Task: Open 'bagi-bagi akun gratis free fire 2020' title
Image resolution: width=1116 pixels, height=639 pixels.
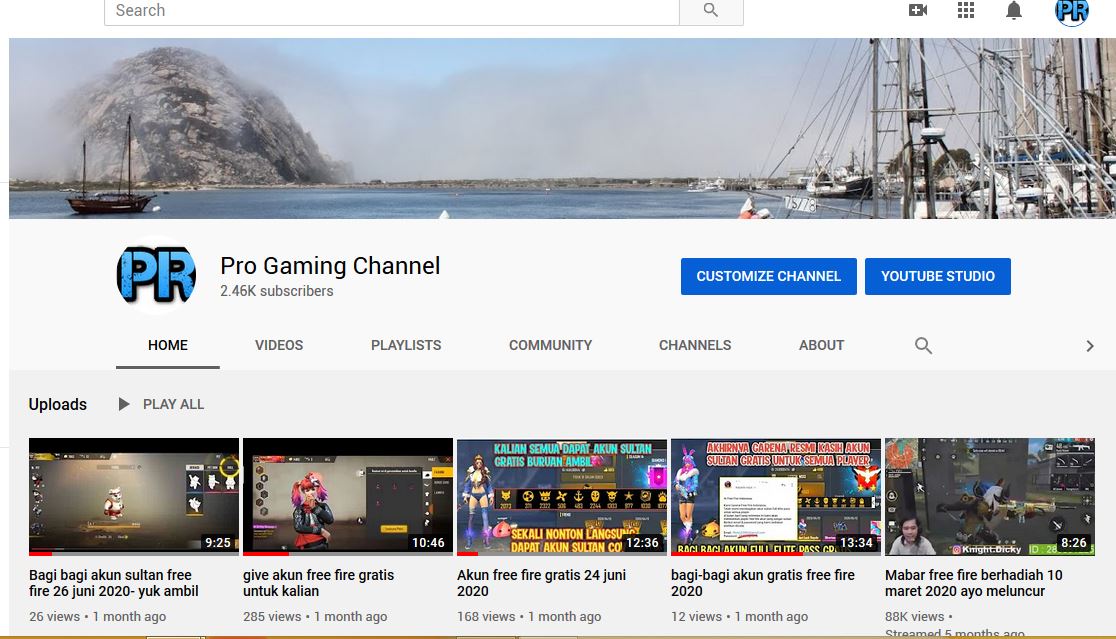Action: 763,583
